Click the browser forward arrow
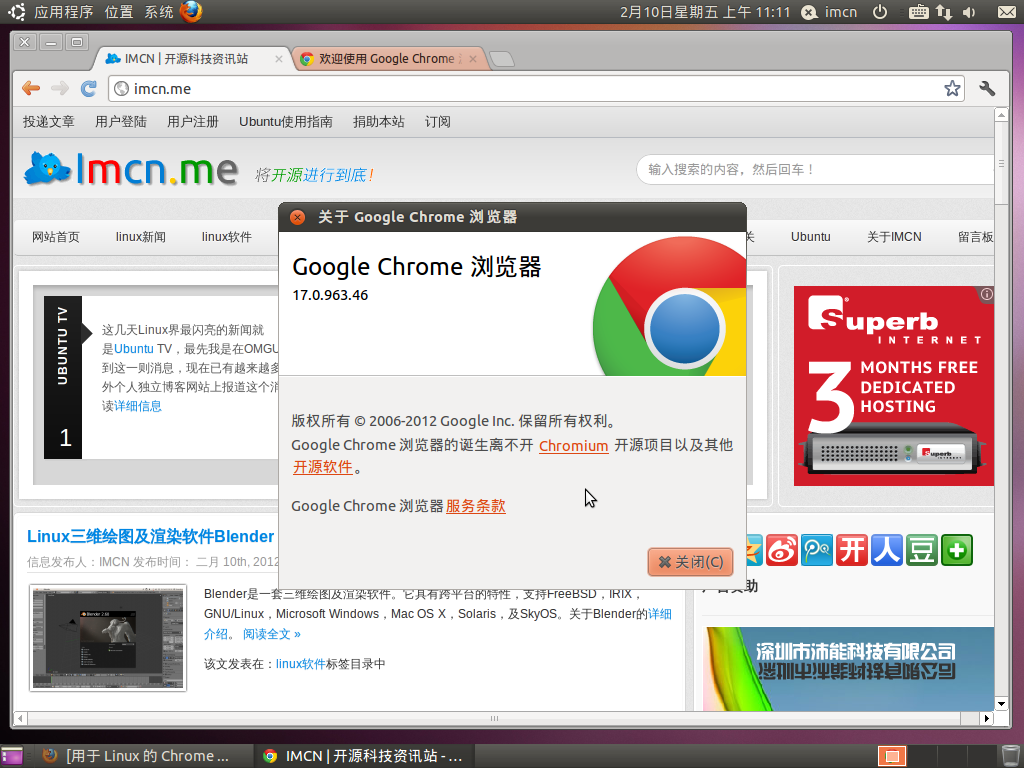The width and height of the screenshot is (1024, 768). click(60, 88)
